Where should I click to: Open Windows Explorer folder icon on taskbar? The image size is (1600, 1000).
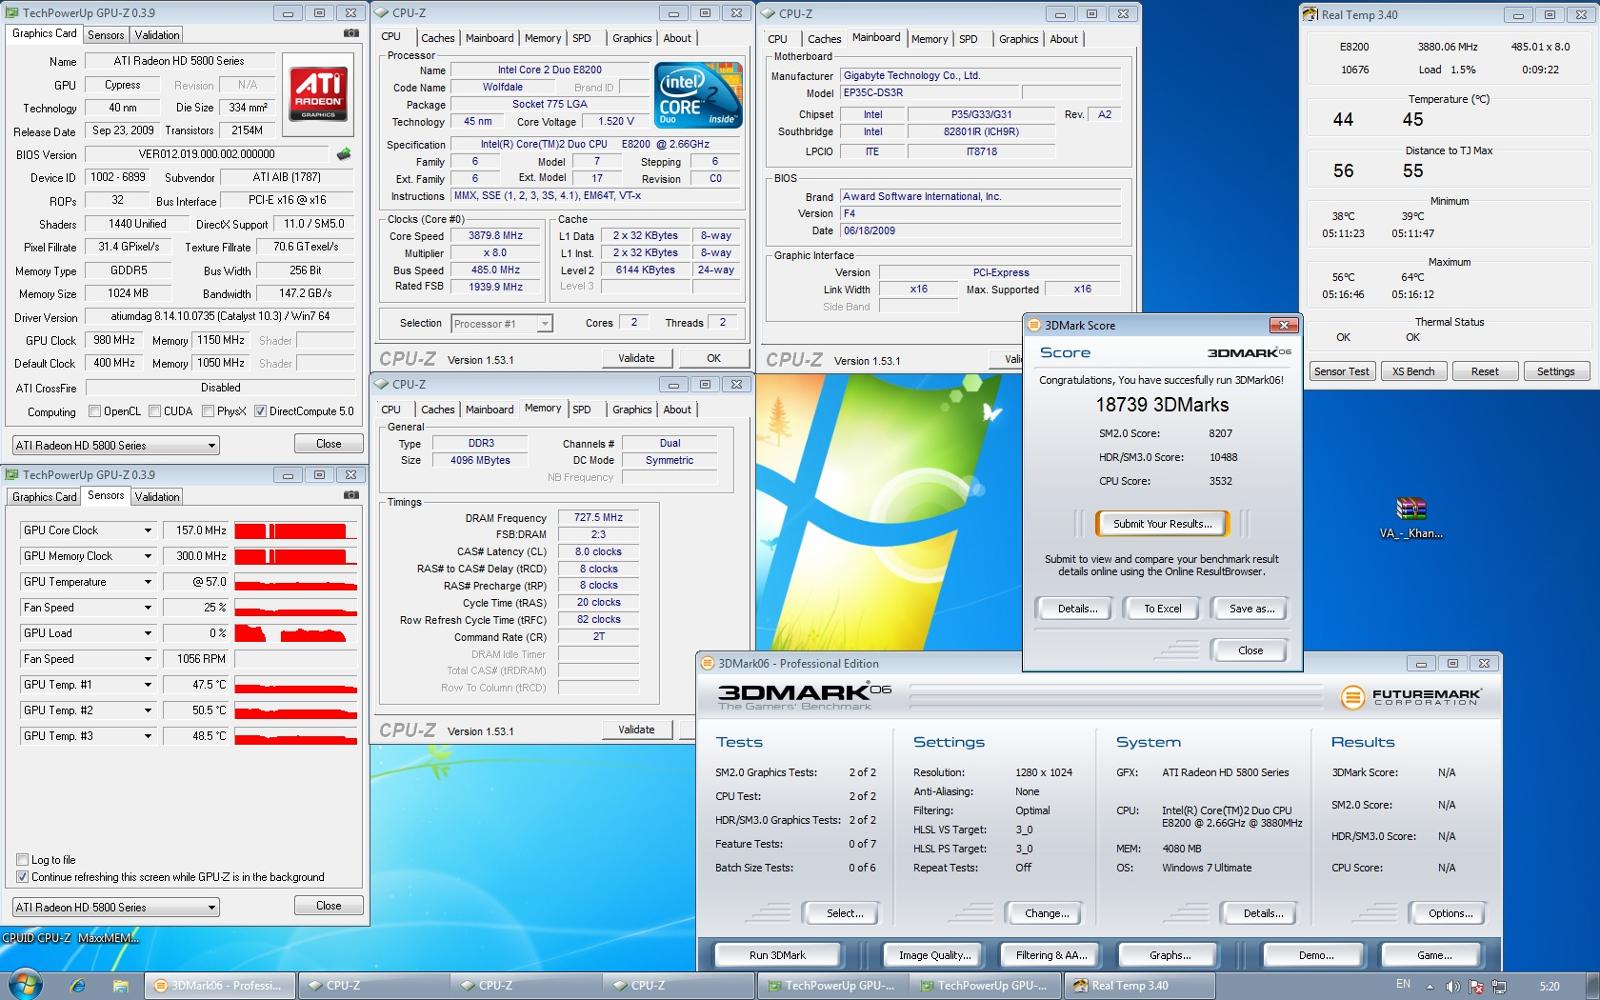(120, 986)
